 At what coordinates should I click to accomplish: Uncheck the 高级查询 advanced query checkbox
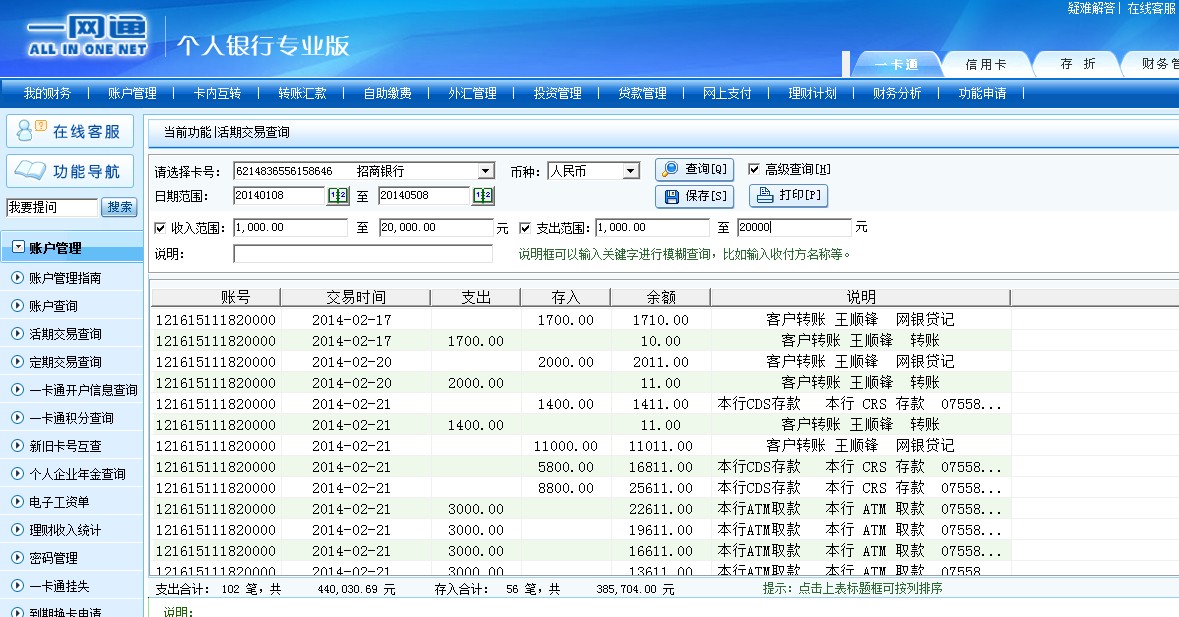[754, 169]
